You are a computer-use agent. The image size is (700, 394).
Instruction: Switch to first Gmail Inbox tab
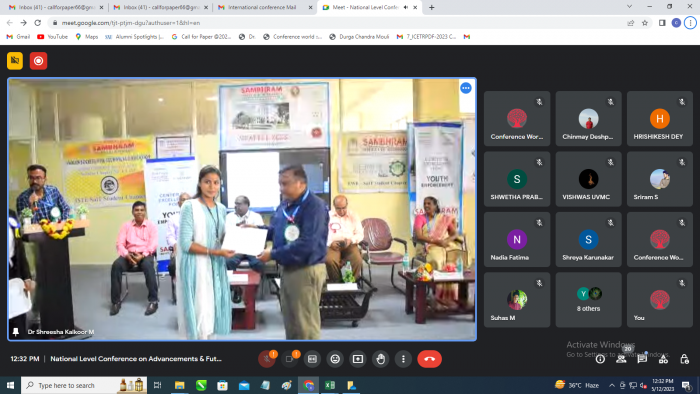click(x=56, y=7)
